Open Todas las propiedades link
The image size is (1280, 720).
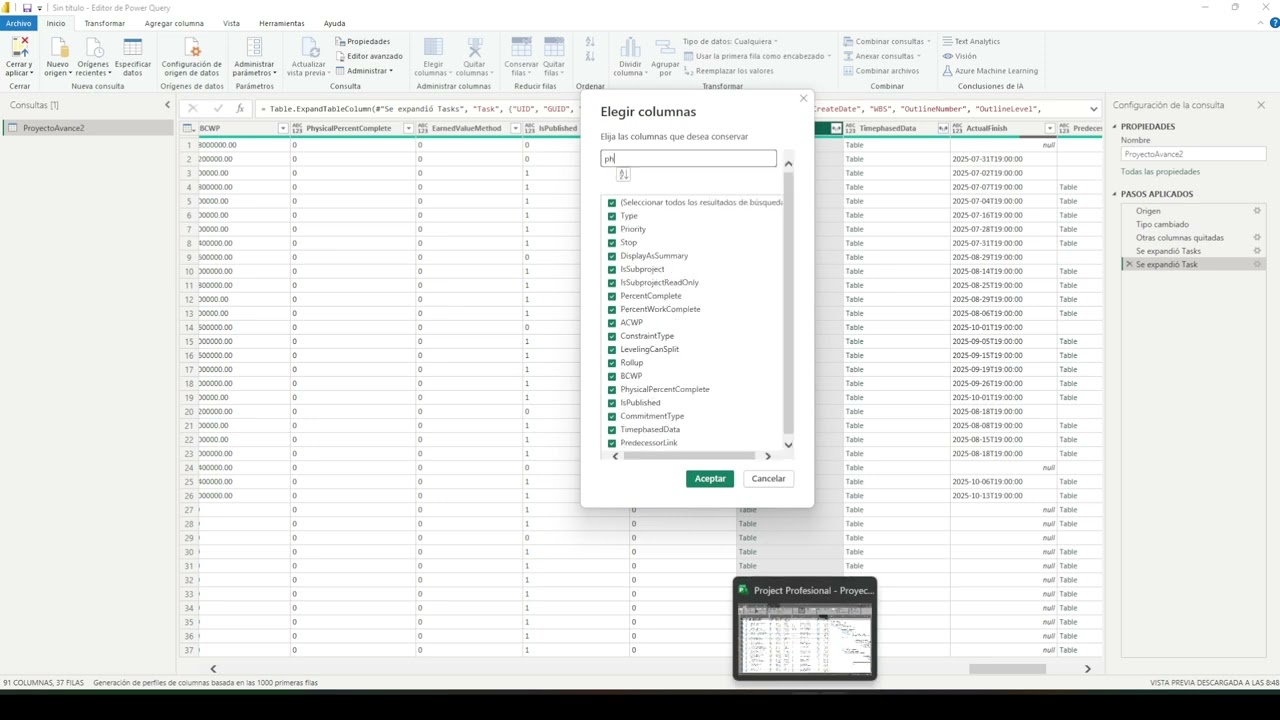point(1158,172)
